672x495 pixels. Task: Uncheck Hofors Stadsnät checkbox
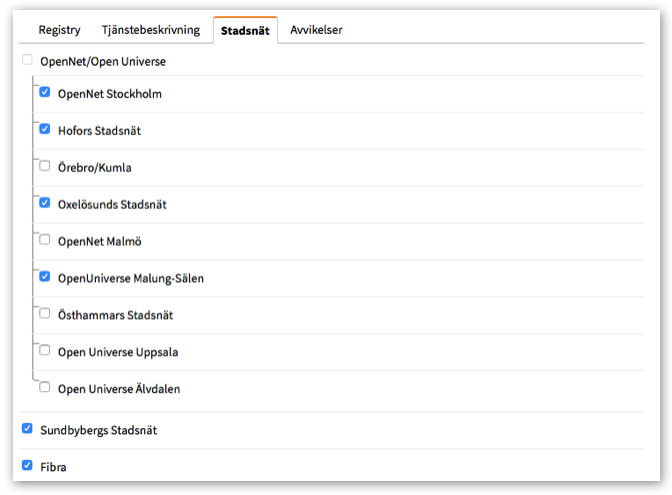(x=45, y=129)
